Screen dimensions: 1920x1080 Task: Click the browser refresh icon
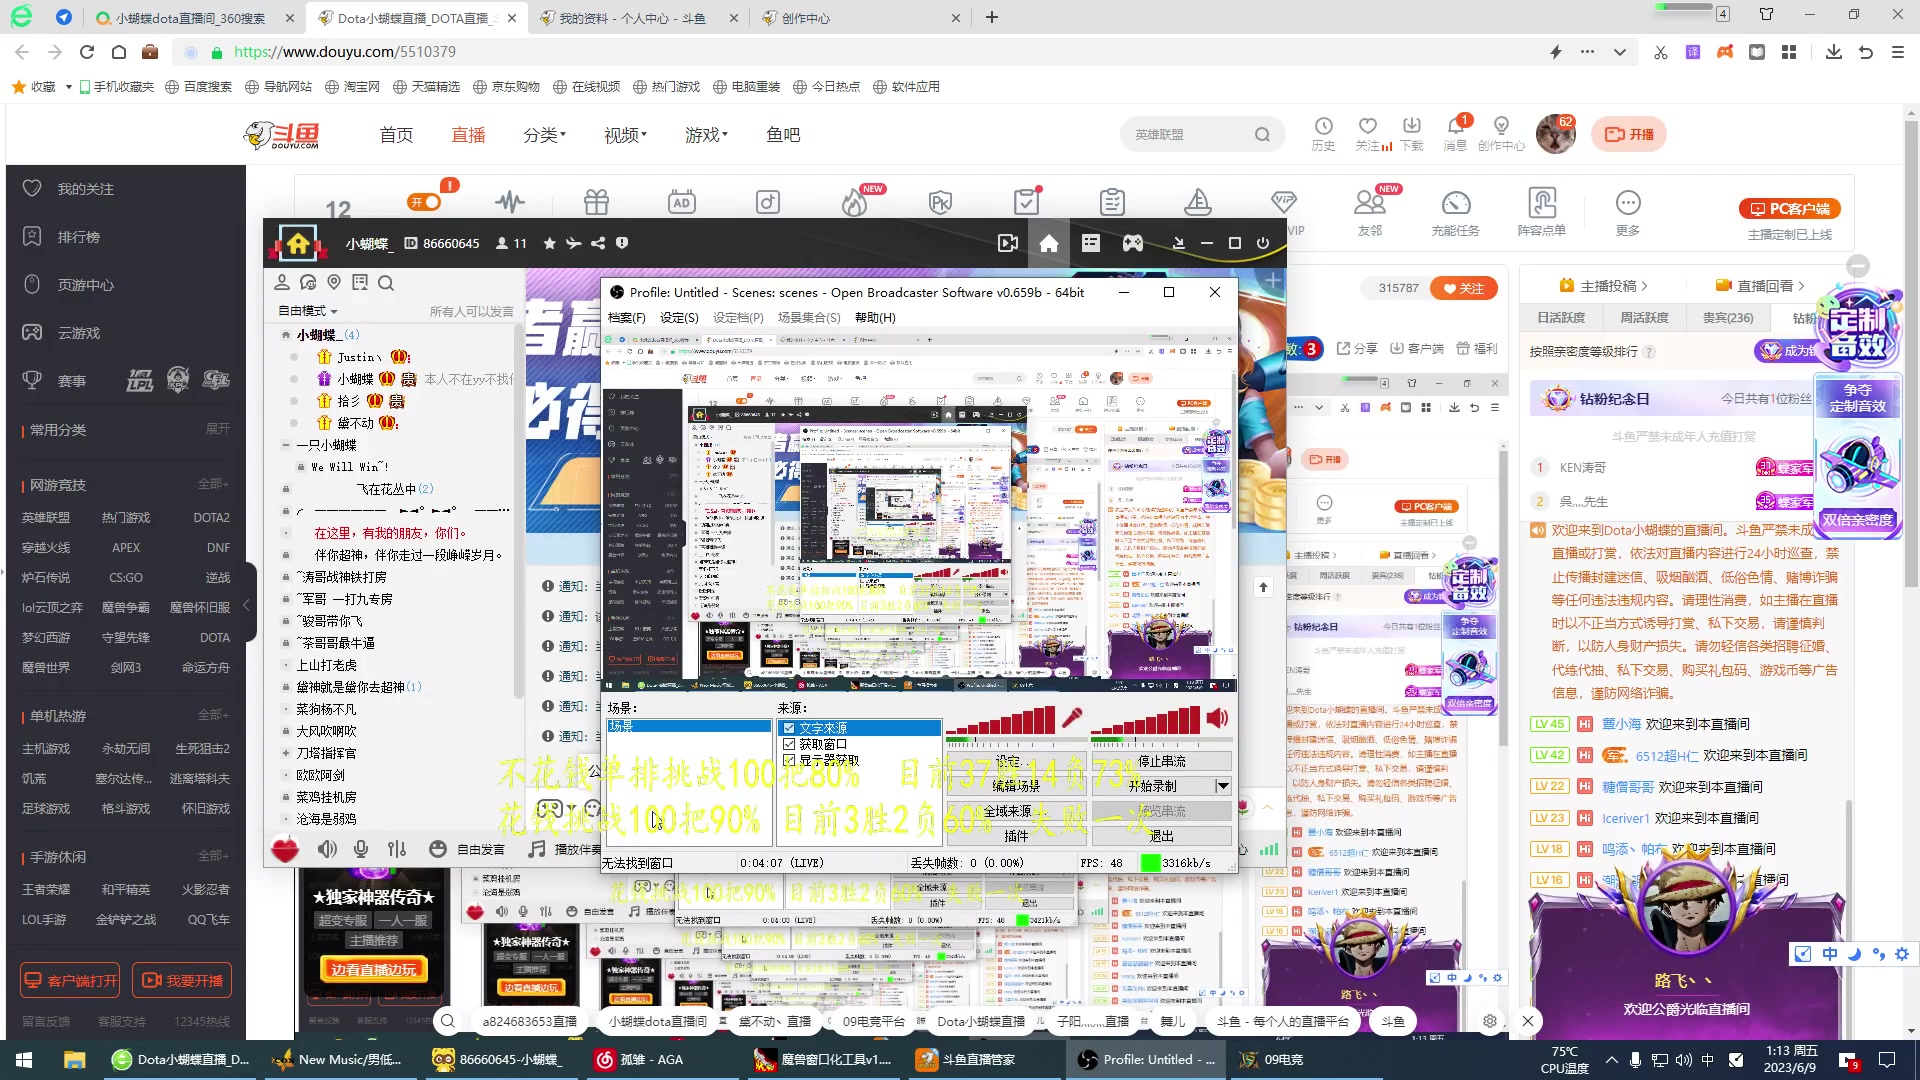coord(87,52)
